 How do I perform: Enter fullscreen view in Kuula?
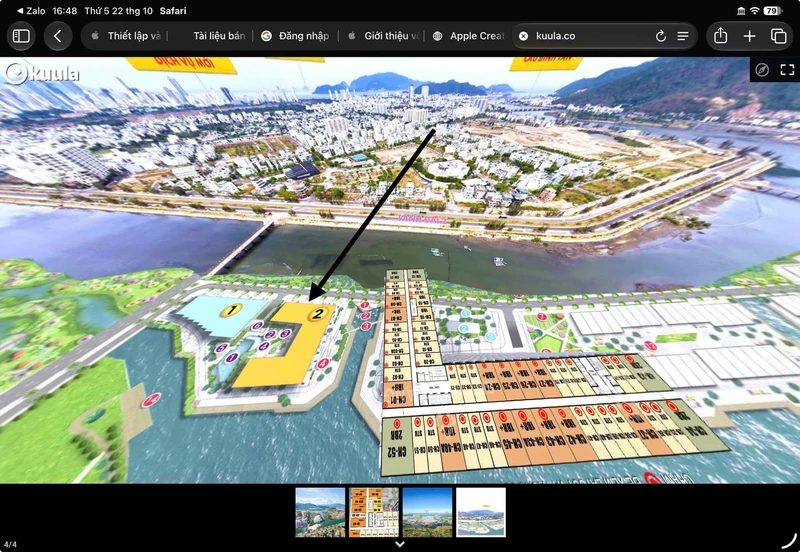[787, 70]
